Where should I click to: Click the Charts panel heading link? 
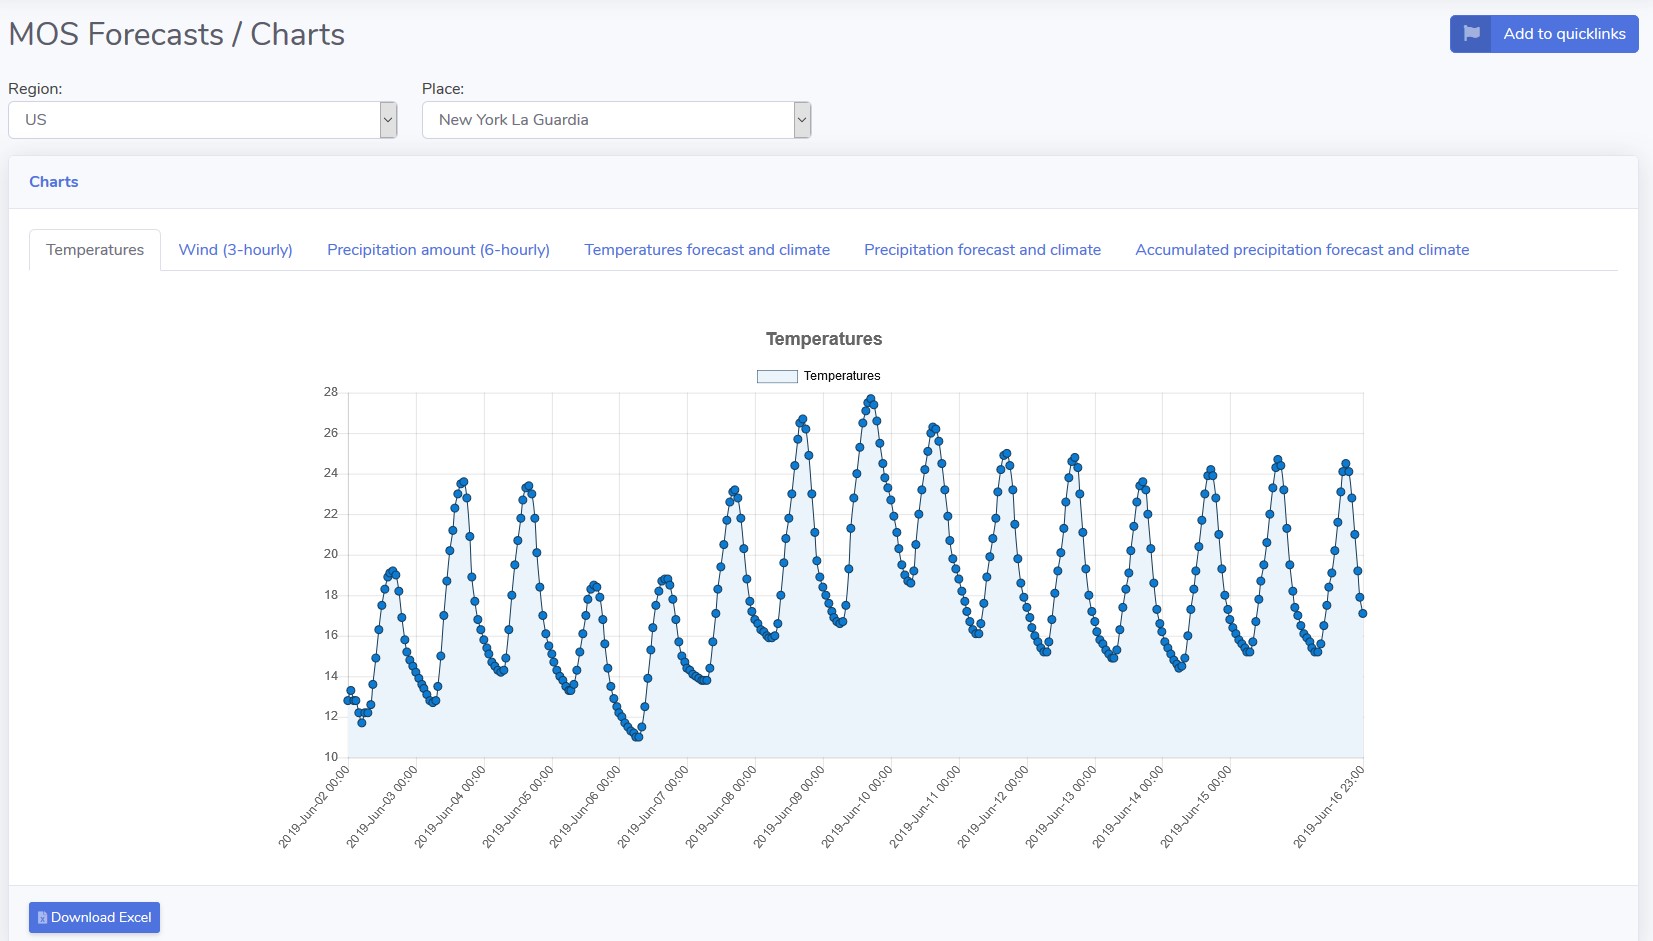[54, 182]
